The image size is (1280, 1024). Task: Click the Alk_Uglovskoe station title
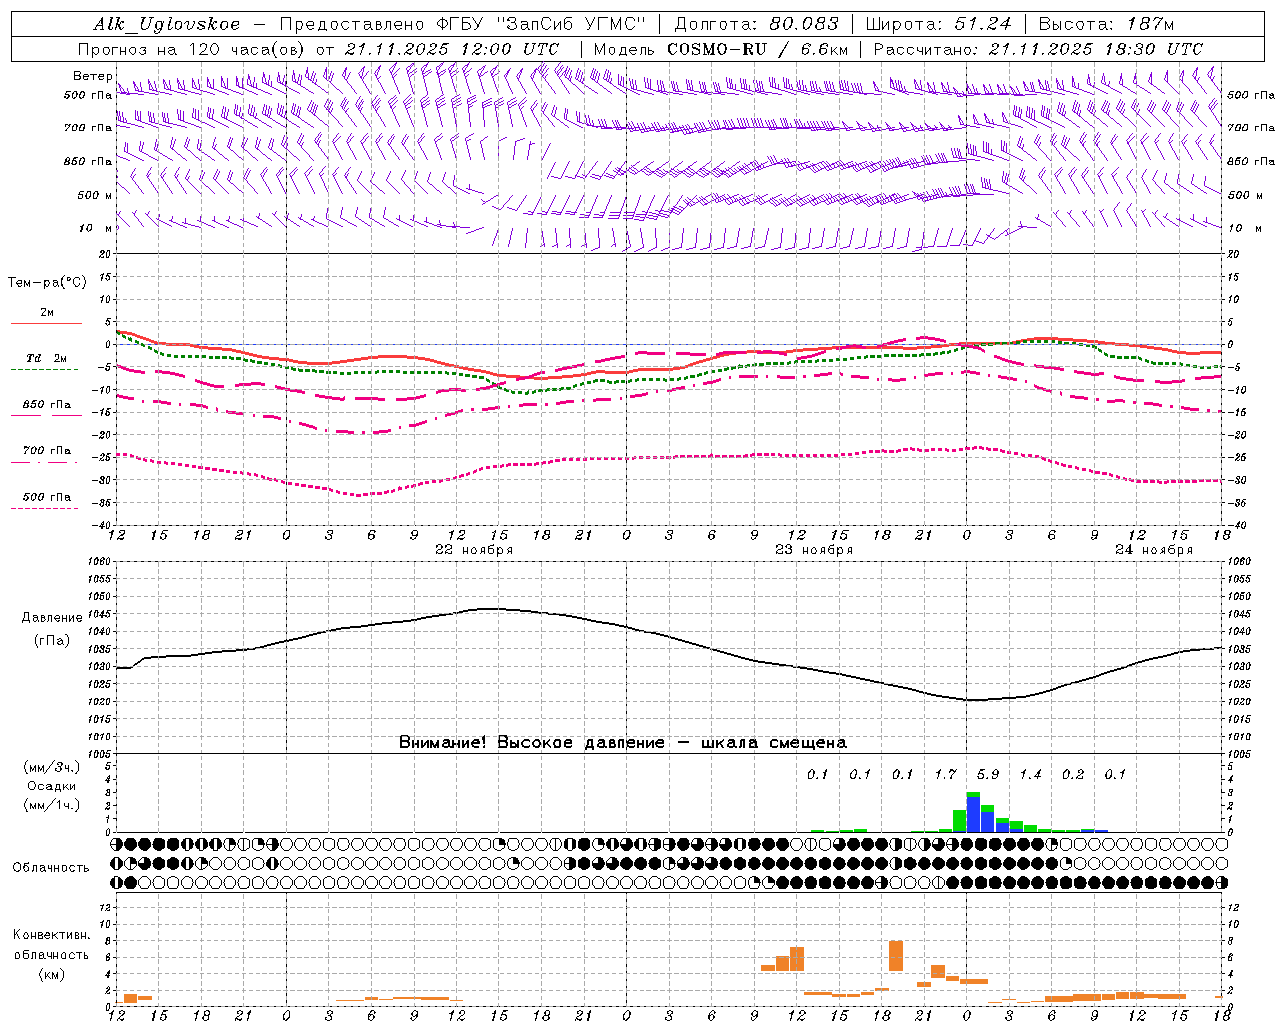tap(167, 24)
